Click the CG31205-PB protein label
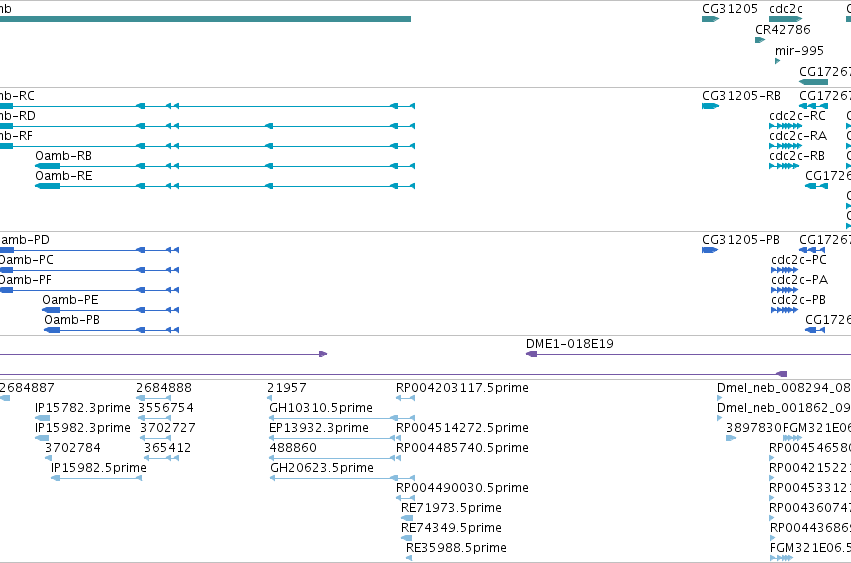 point(741,240)
